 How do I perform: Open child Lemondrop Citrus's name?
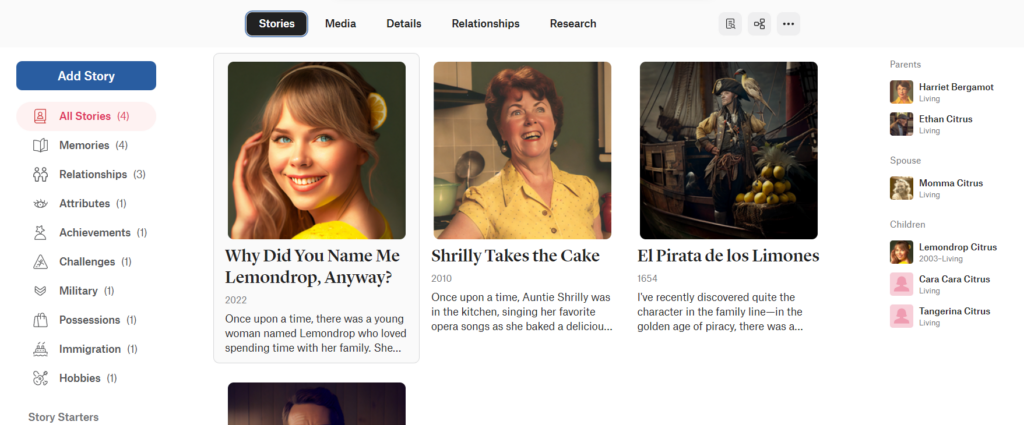[958, 247]
